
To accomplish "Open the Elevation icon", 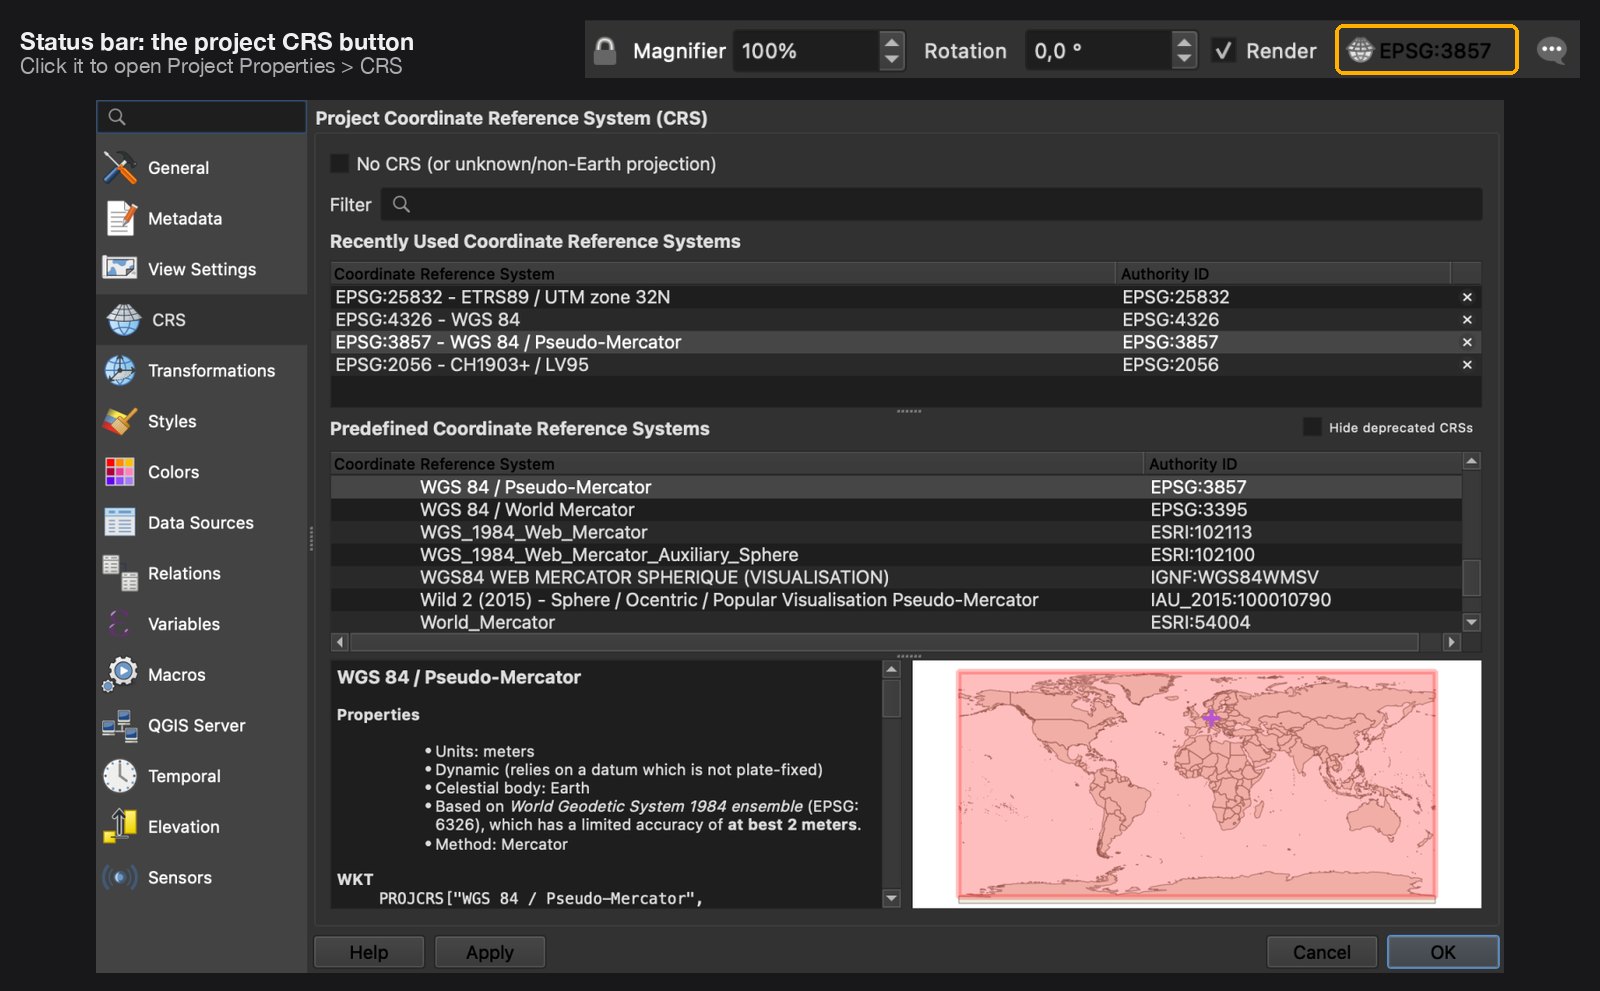I will click(120, 826).
